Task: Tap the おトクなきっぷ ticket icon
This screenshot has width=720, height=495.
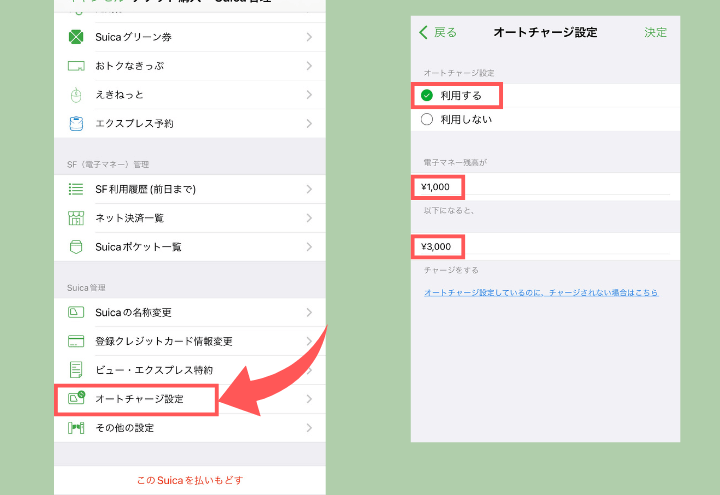Action: pyautogui.click(x=76, y=66)
